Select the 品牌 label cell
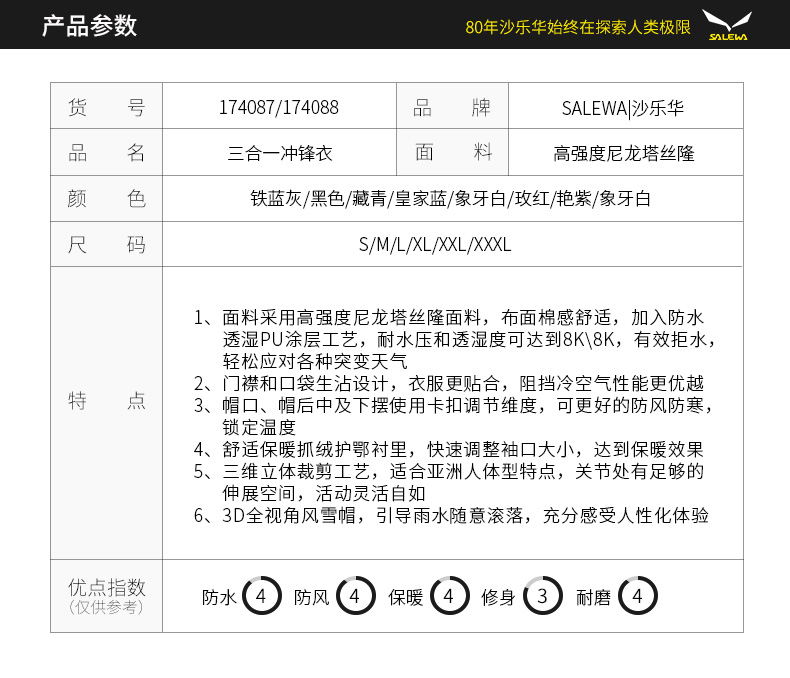This screenshot has width=790, height=678. (x=452, y=106)
